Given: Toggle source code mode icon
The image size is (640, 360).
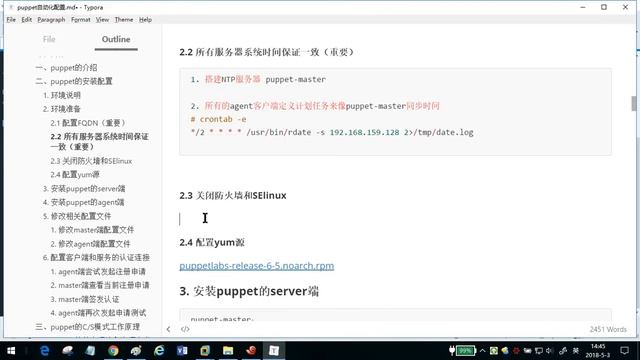Looking at the screenshot, I should tap(185, 329).
